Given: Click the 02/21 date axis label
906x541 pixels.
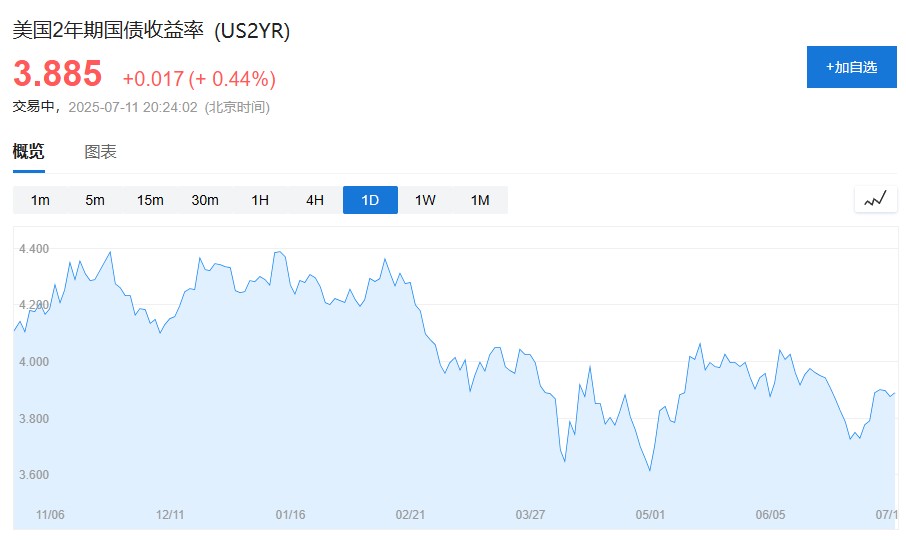Looking at the screenshot, I should (410, 515).
